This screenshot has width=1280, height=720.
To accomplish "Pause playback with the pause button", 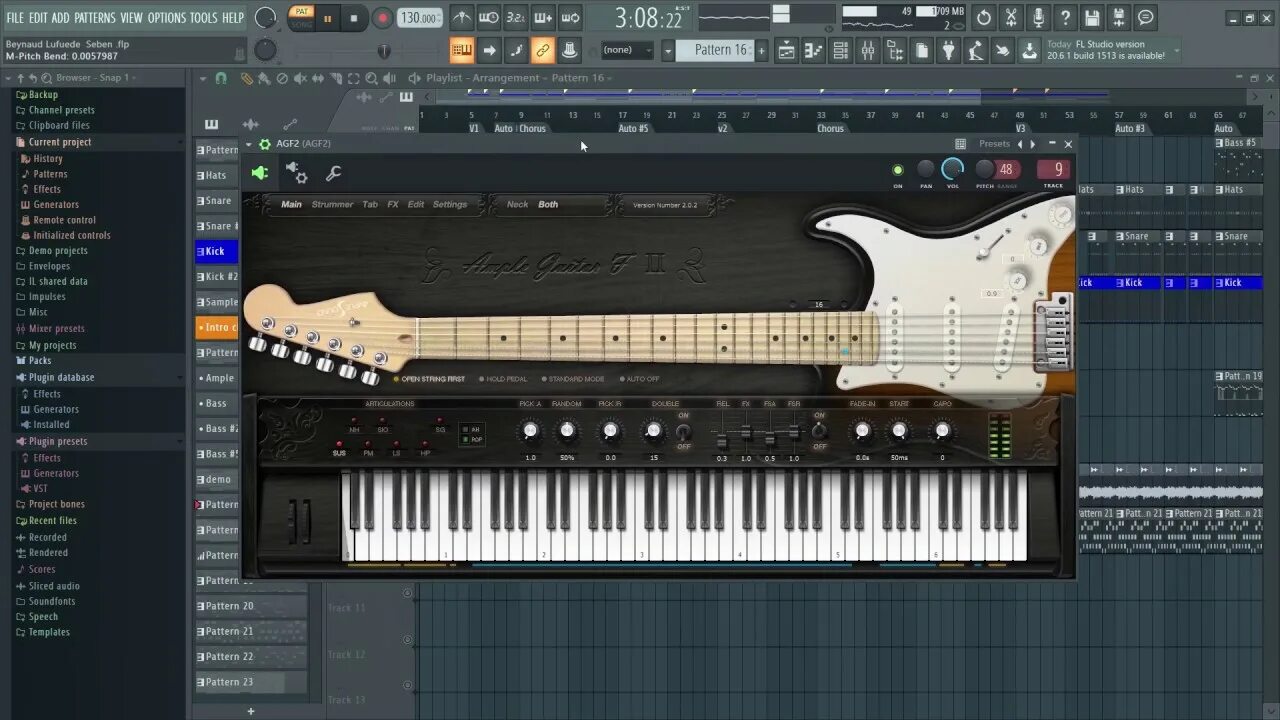I will coord(327,18).
